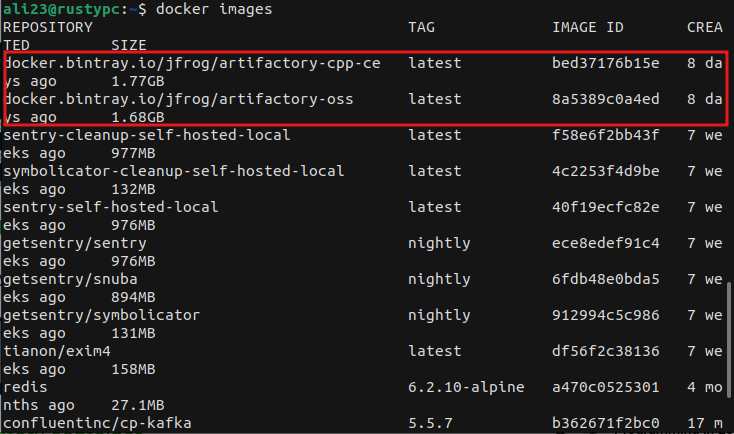734x434 pixels.
Task: Click the 6.2.10-alpine tag
Action: (466, 388)
